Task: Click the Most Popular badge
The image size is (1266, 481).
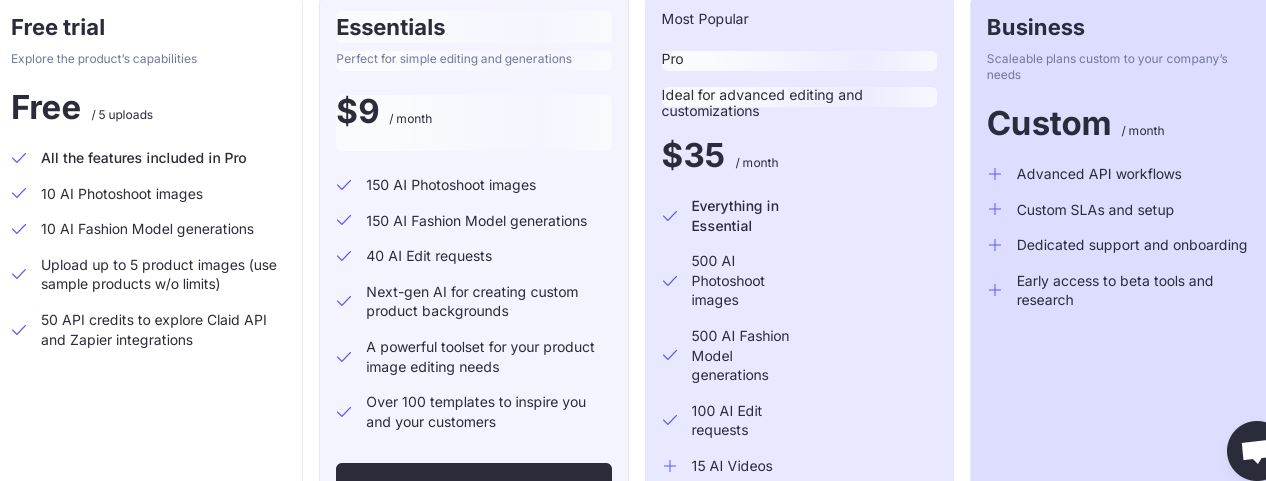Action: coord(705,19)
